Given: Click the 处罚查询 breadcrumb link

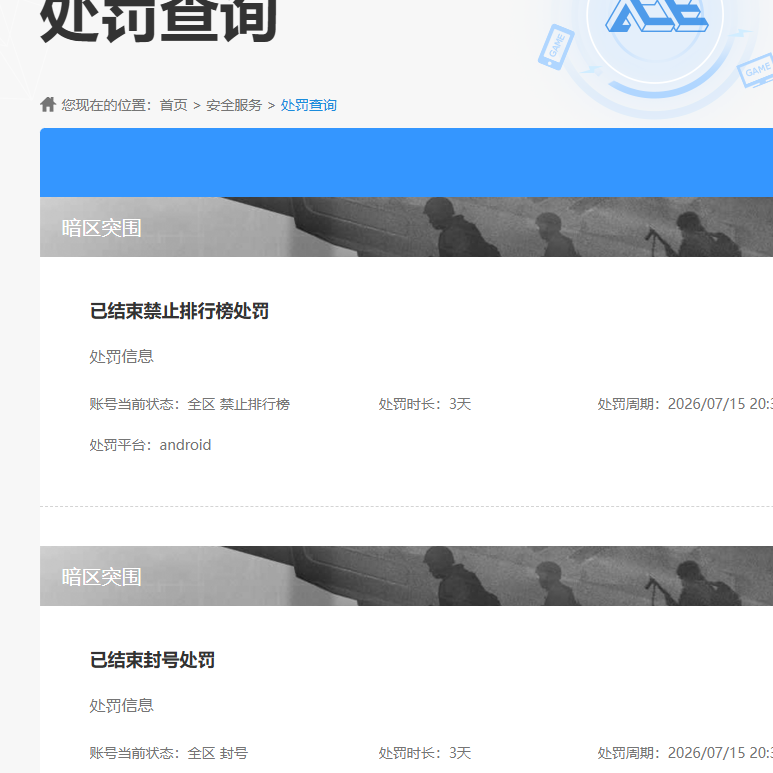Looking at the screenshot, I should 309,105.
